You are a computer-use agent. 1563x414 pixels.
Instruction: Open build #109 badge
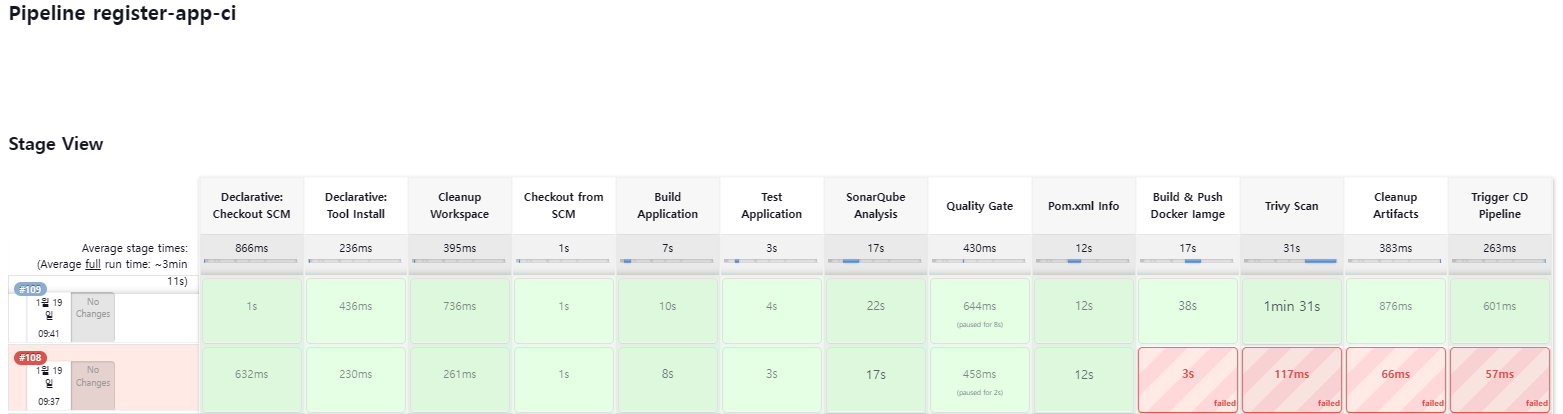(x=30, y=289)
